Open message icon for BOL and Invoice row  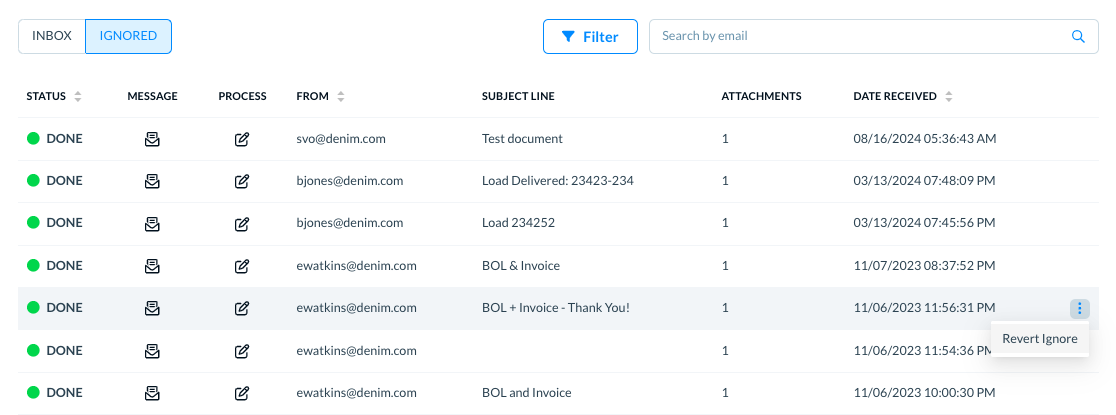[152, 393]
